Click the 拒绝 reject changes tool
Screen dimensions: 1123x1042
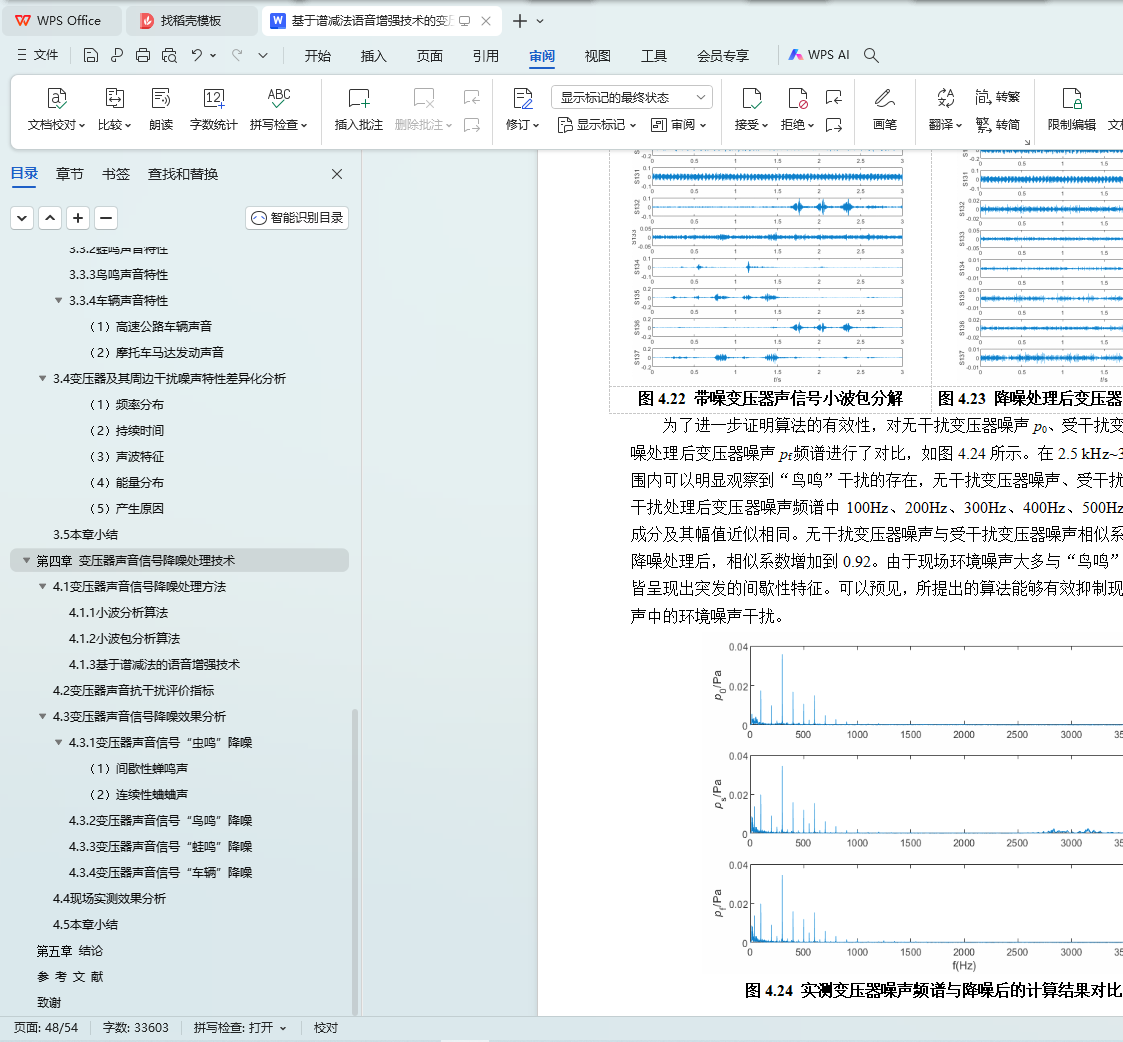coord(797,109)
